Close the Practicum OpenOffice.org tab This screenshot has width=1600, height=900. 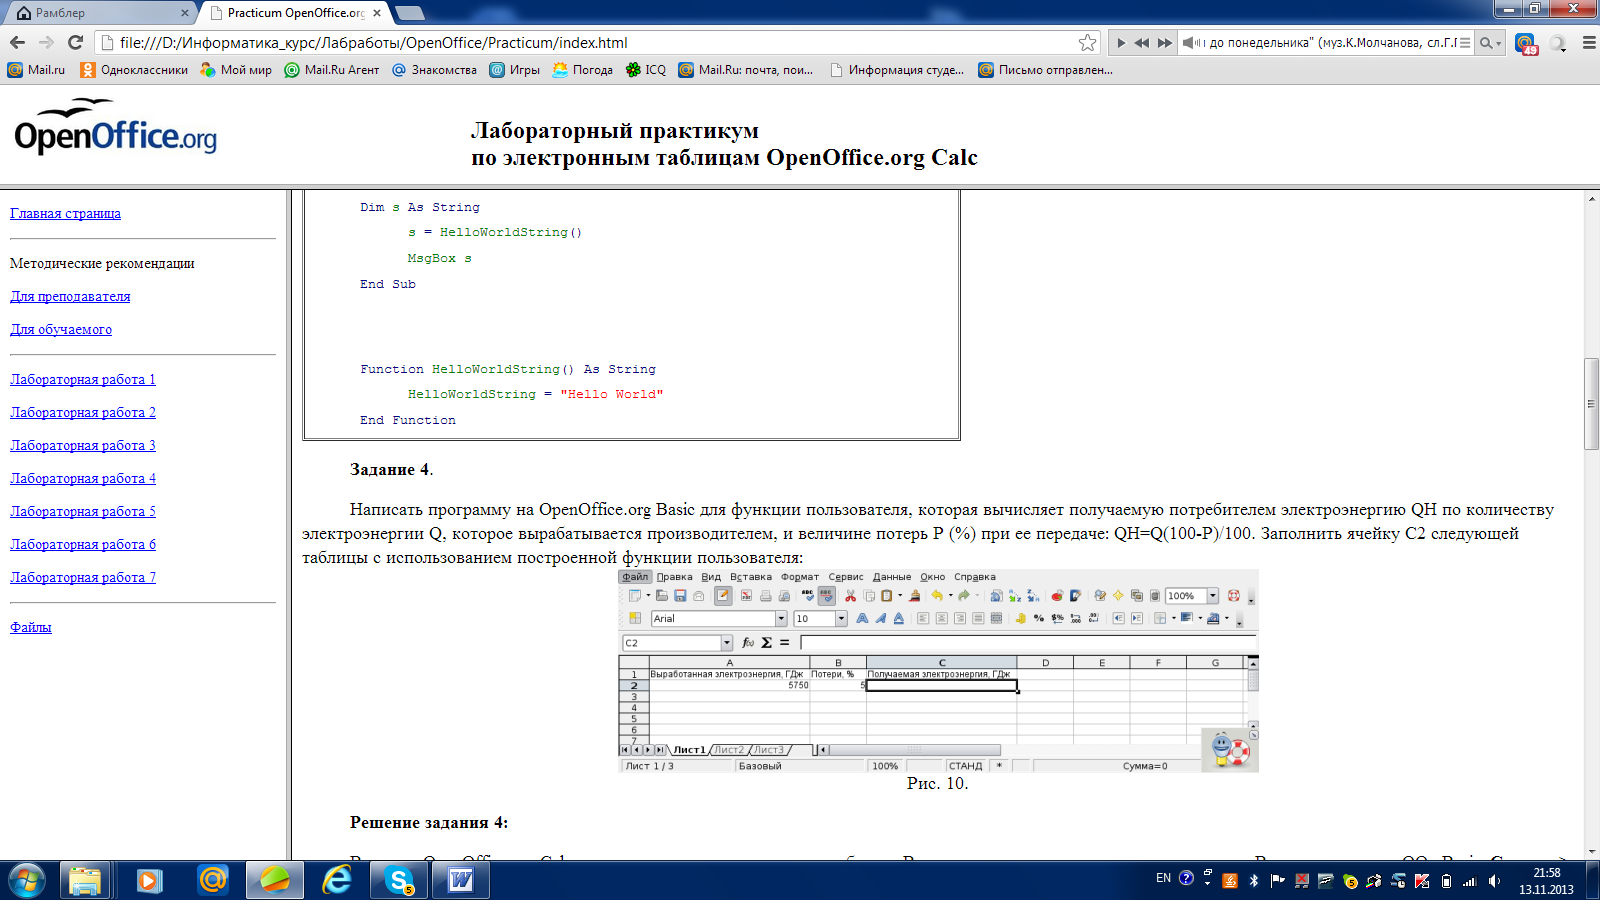(377, 13)
